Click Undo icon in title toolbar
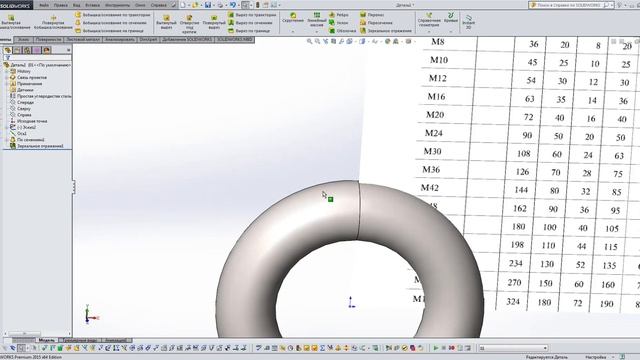Viewport: 640px width, 360px height. pyautogui.click(x=233, y=5)
